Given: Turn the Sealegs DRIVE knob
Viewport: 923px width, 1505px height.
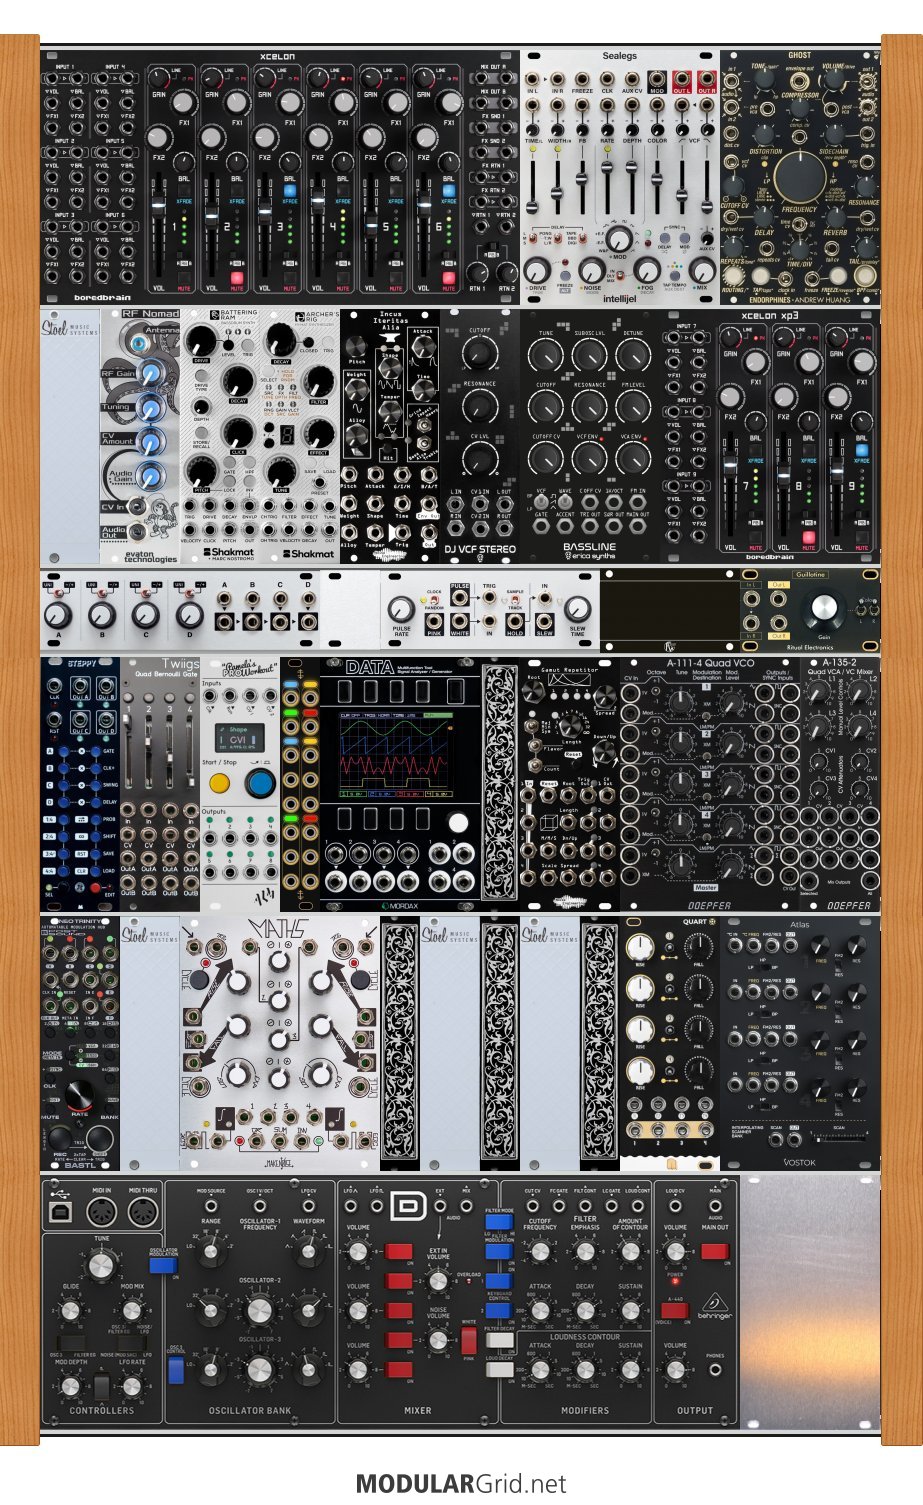Looking at the screenshot, I should pos(537,270).
